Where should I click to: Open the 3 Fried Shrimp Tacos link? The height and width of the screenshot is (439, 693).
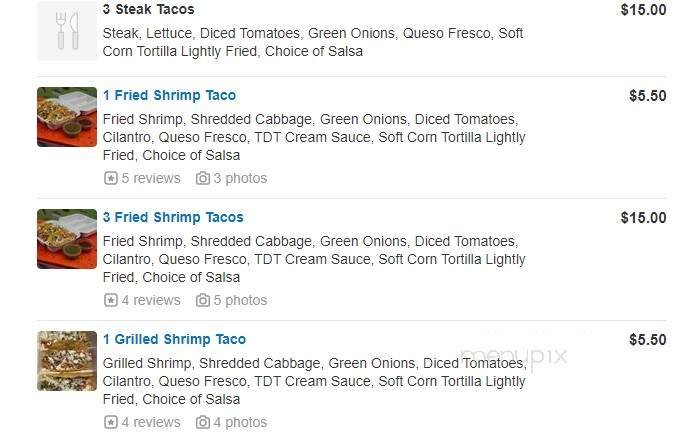pos(173,218)
